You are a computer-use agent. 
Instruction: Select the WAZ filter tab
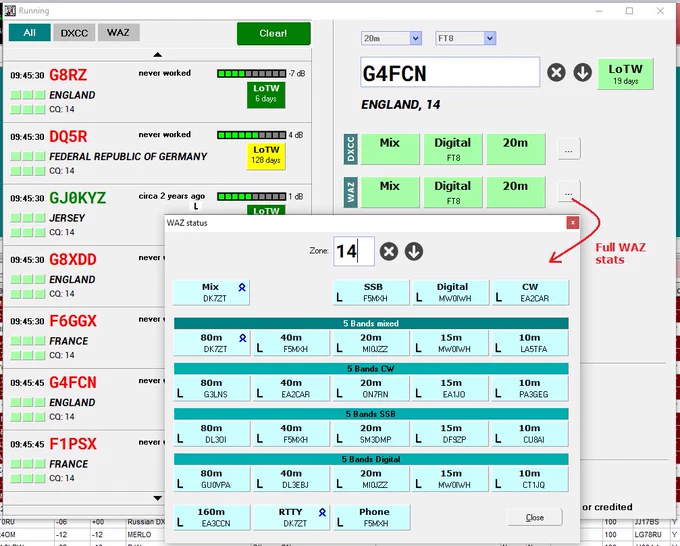pos(118,33)
